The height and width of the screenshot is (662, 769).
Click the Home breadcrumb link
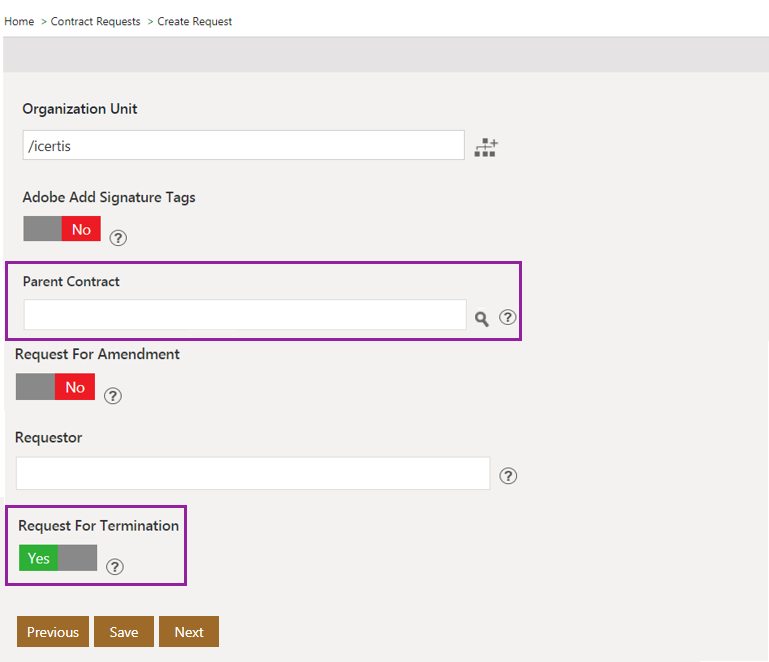19,21
